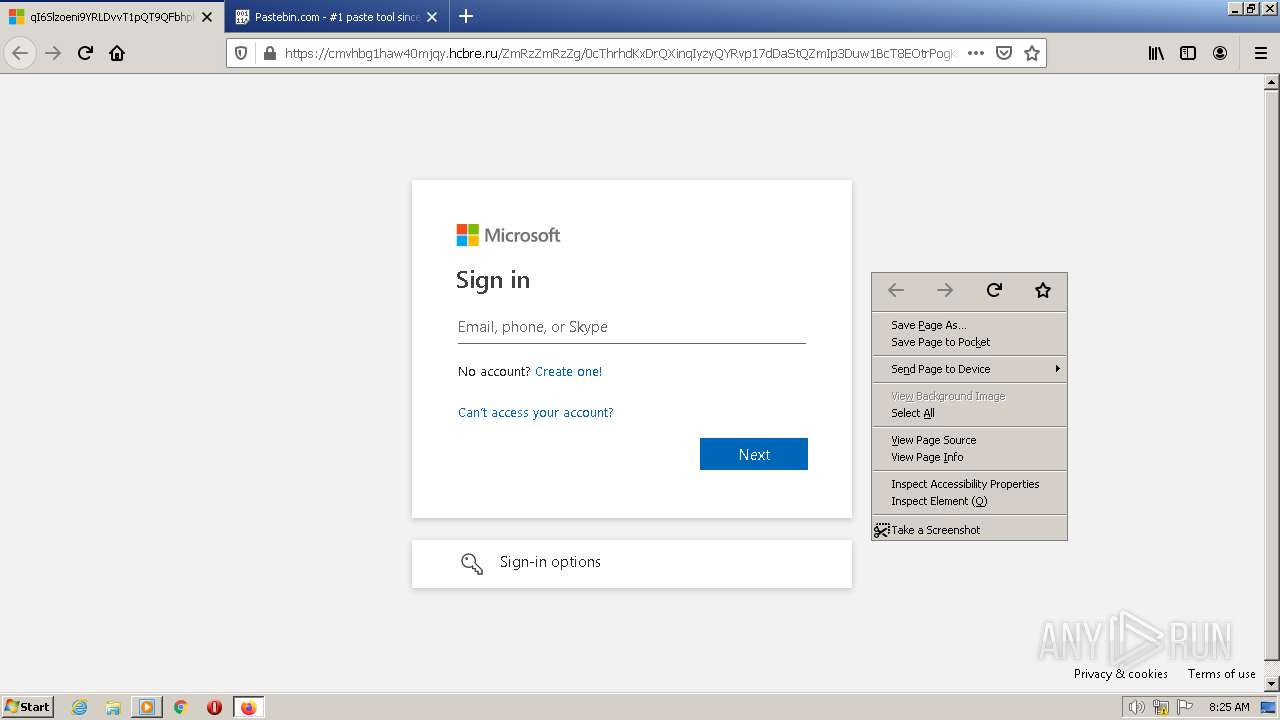Launch Internet Explorer from taskbar
Screen dimensions: 1280x720
[x=80, y=707]
